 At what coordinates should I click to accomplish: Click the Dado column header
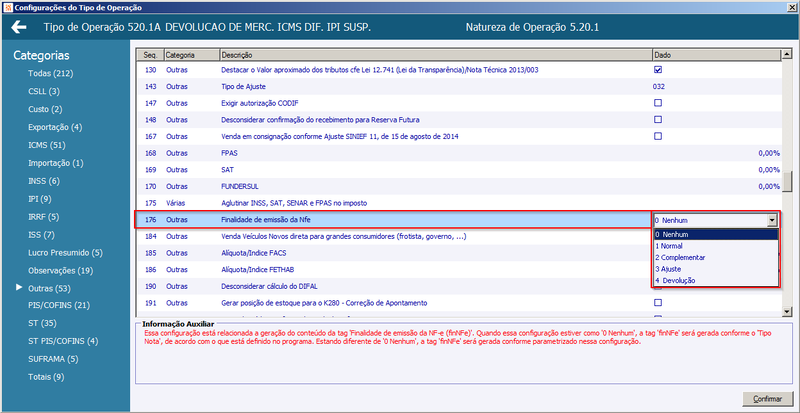tap(716, 55)
